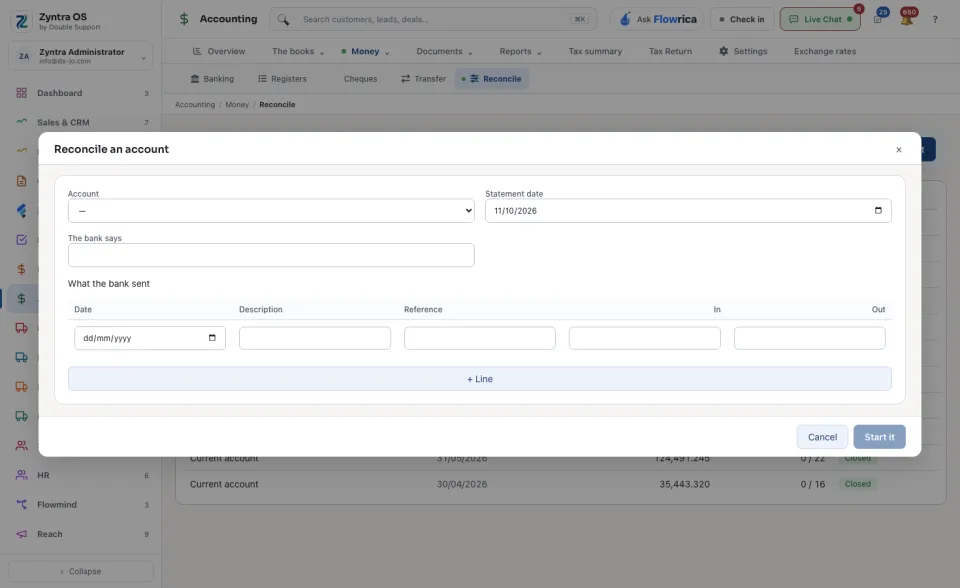This screenshot has height=588, width=960.
Task: Expand the Reports menu
Action: pos(520,51)
